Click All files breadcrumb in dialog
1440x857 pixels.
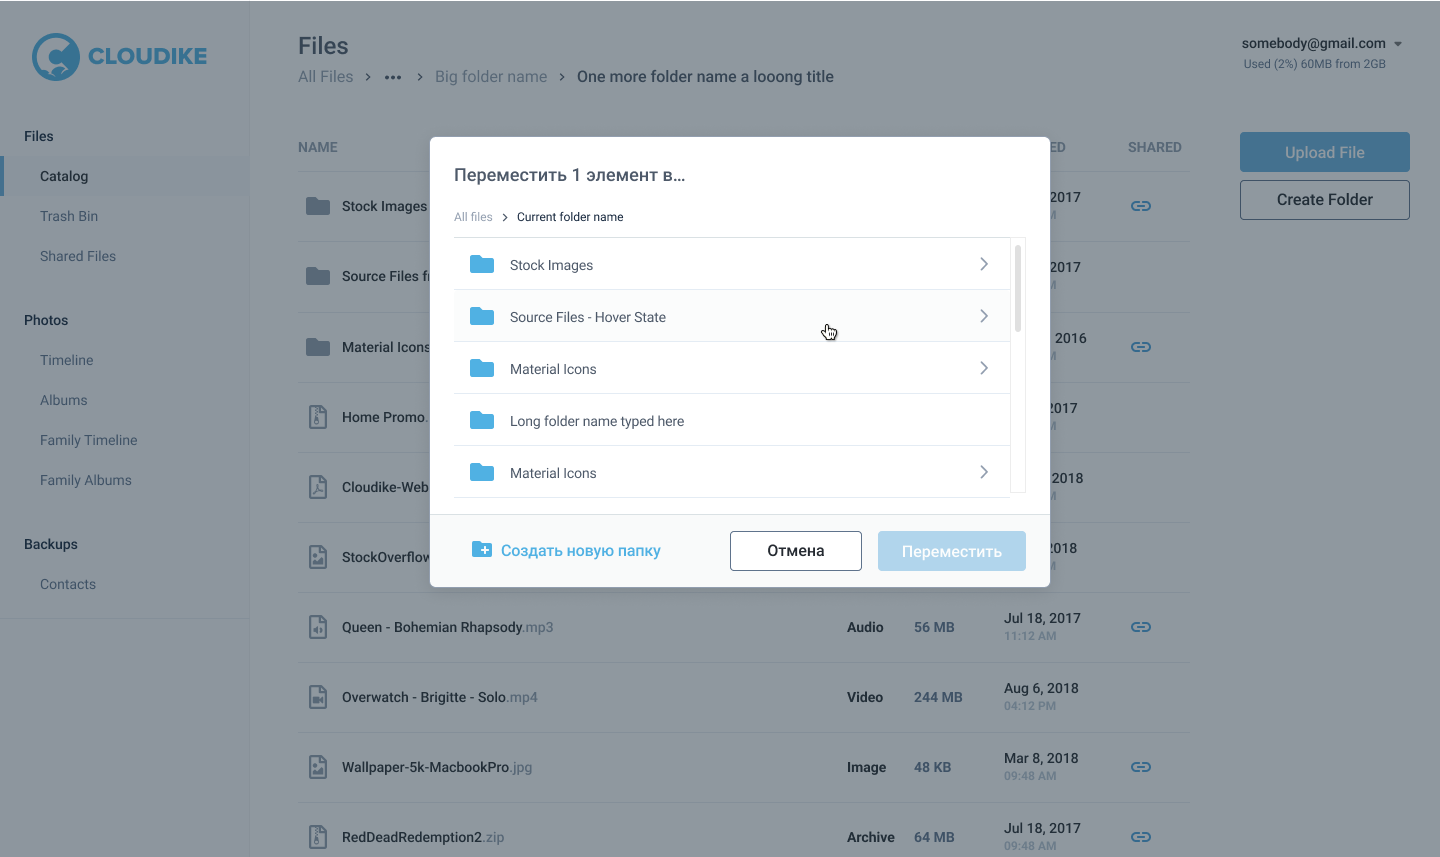click(473, 217)
